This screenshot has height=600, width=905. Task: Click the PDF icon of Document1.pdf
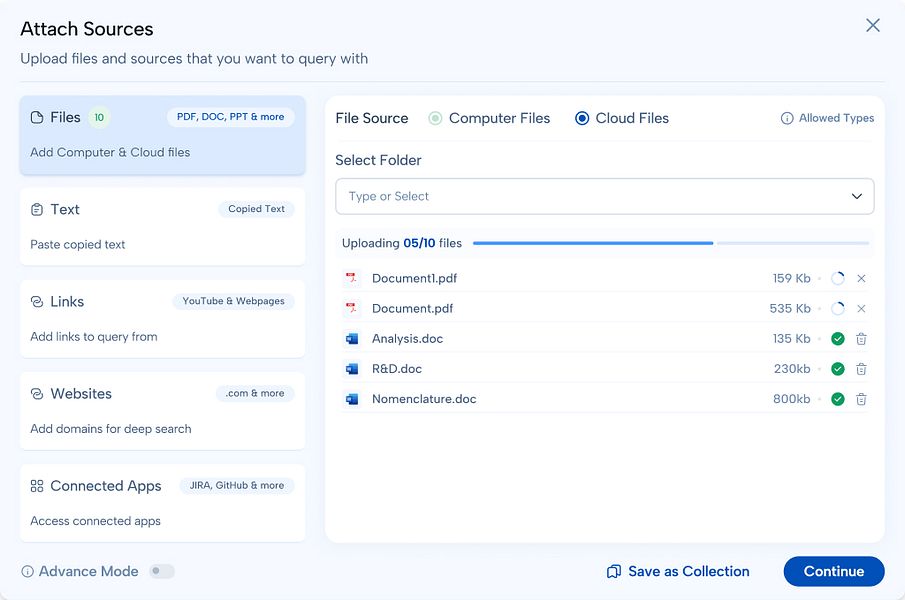[351, 278]
